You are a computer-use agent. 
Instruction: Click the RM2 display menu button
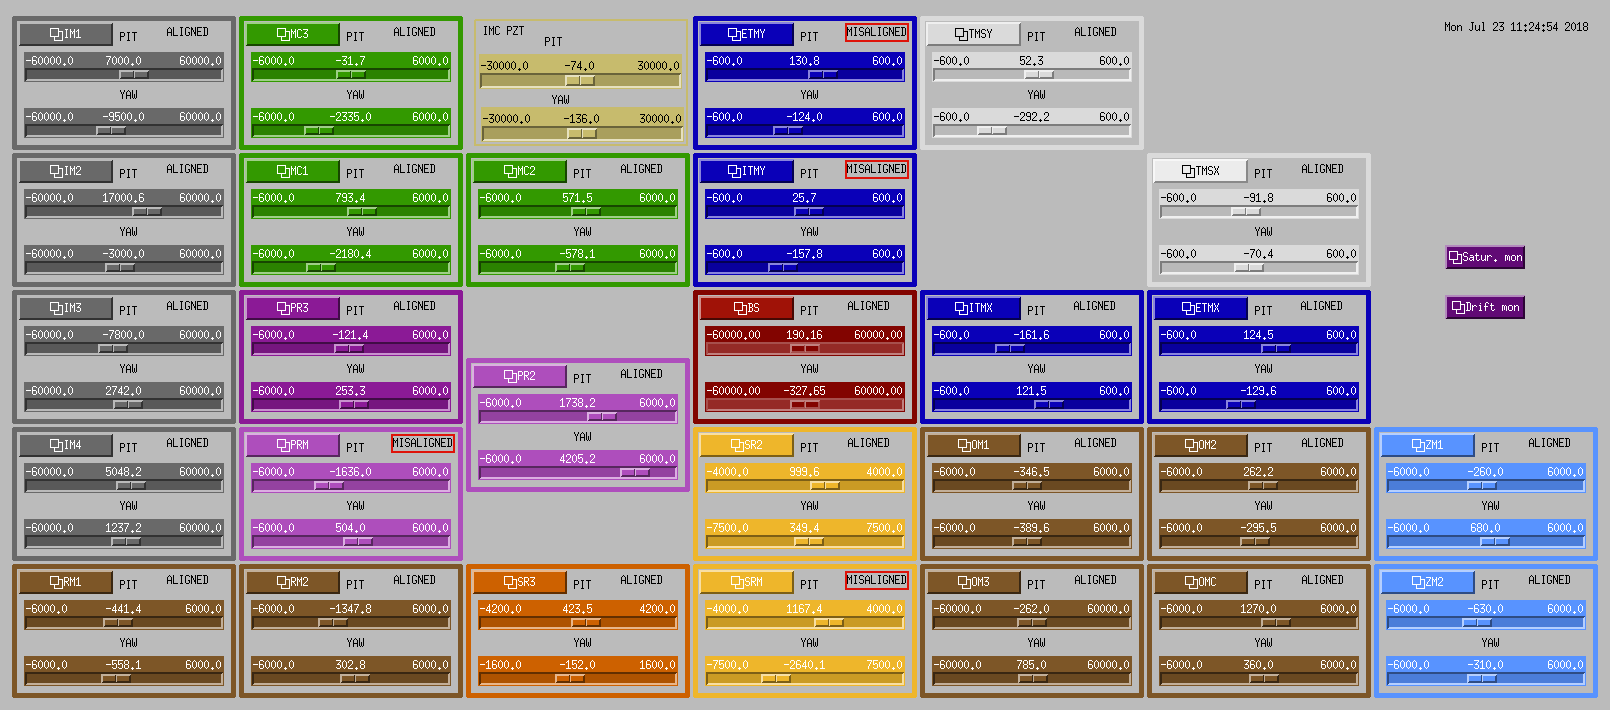point(293,582)
